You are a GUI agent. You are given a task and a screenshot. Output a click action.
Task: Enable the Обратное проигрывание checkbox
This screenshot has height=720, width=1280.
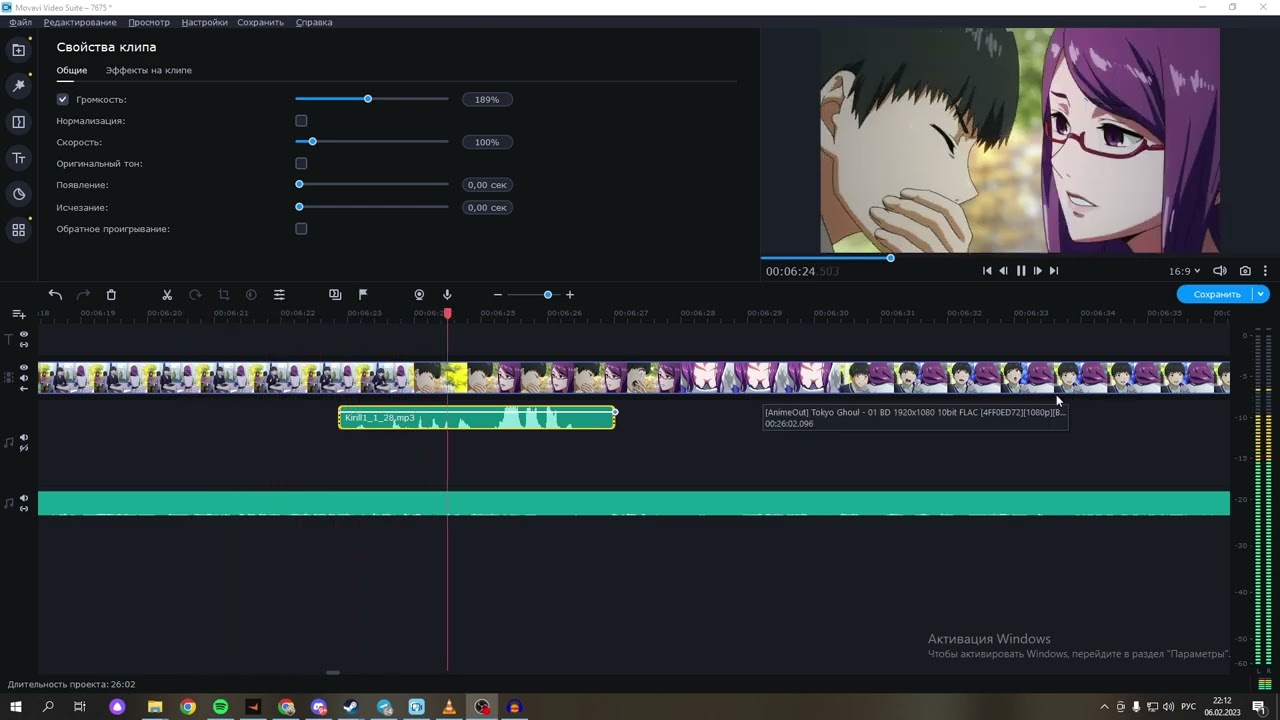[301, 229]
